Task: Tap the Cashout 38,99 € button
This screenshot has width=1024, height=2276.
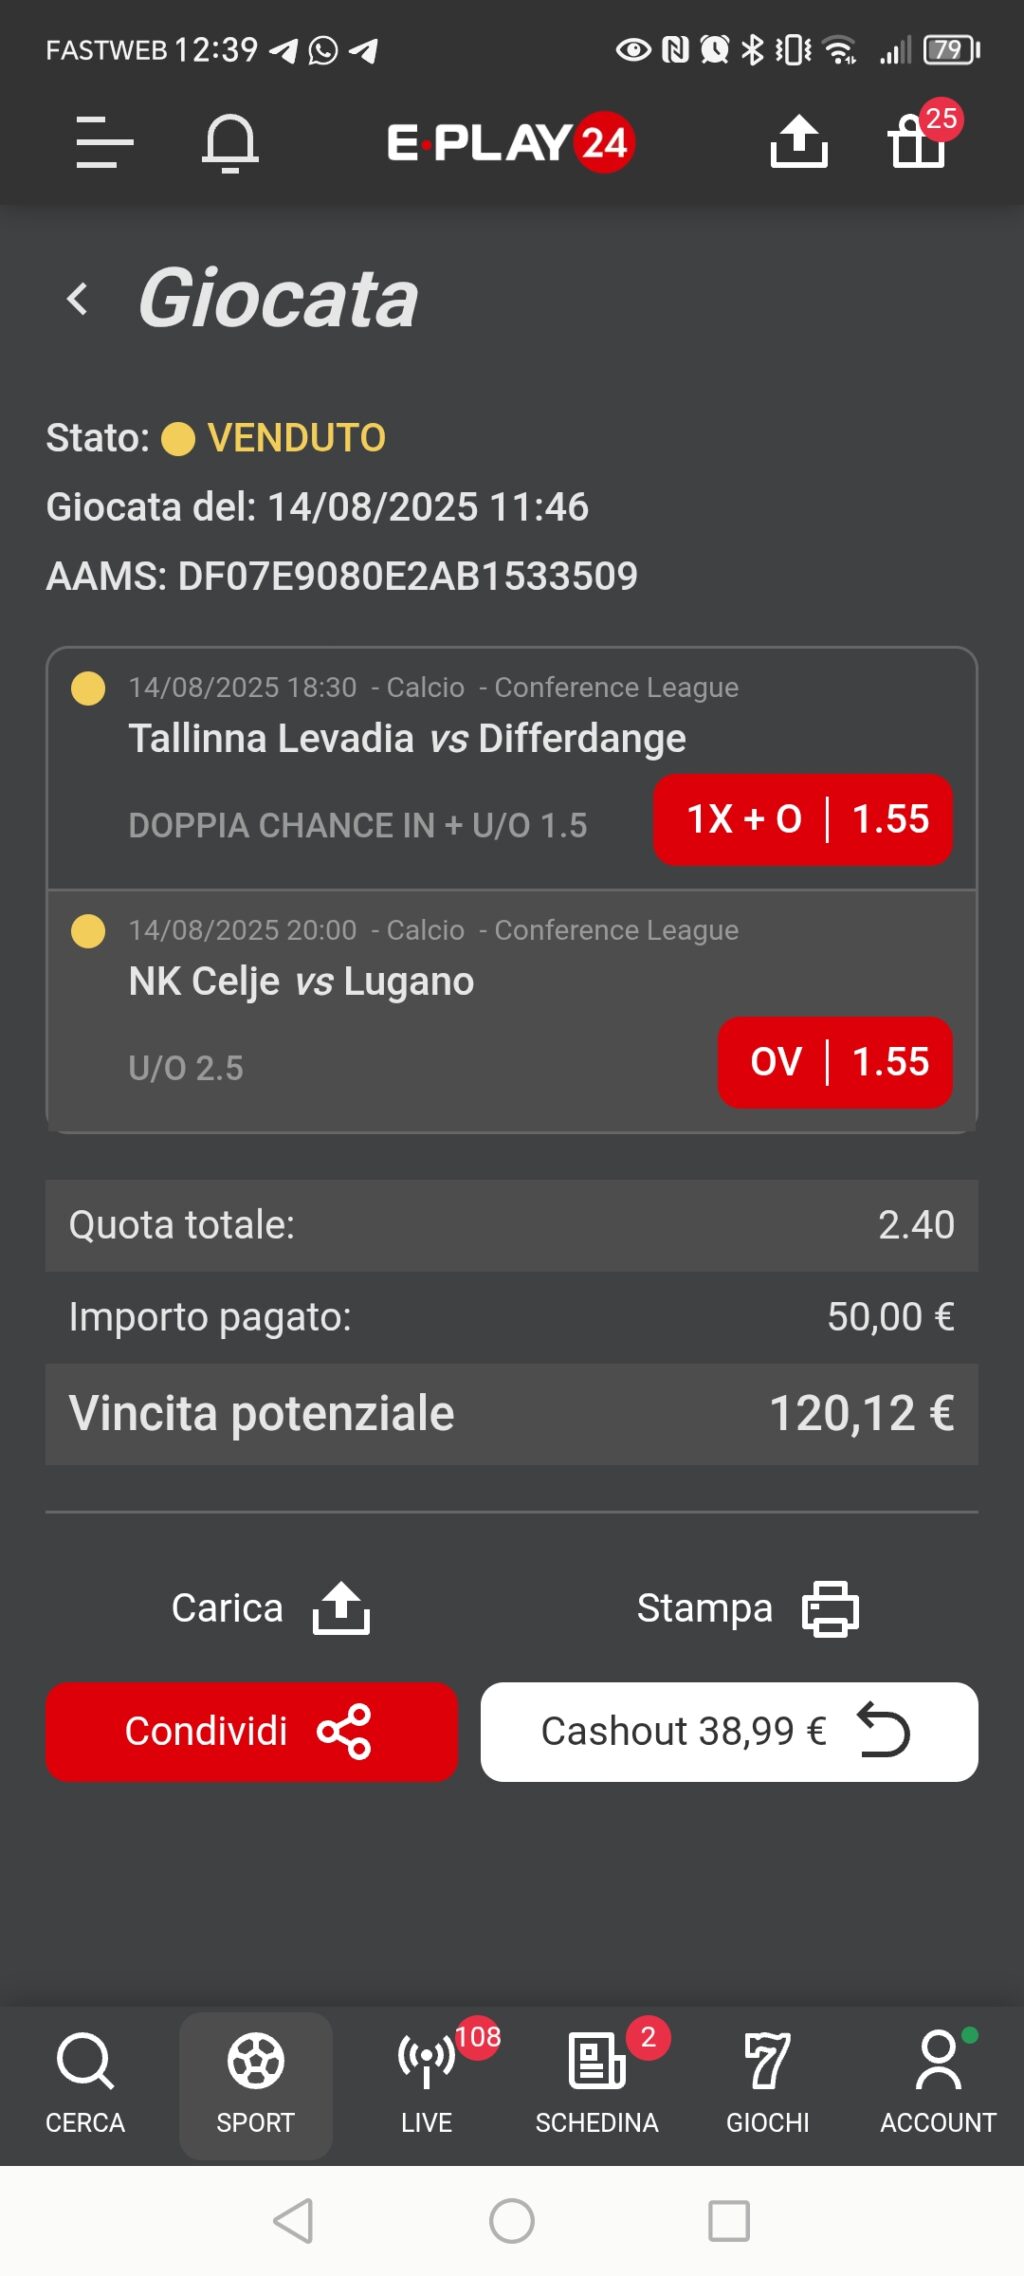Action: [729, 1731]
